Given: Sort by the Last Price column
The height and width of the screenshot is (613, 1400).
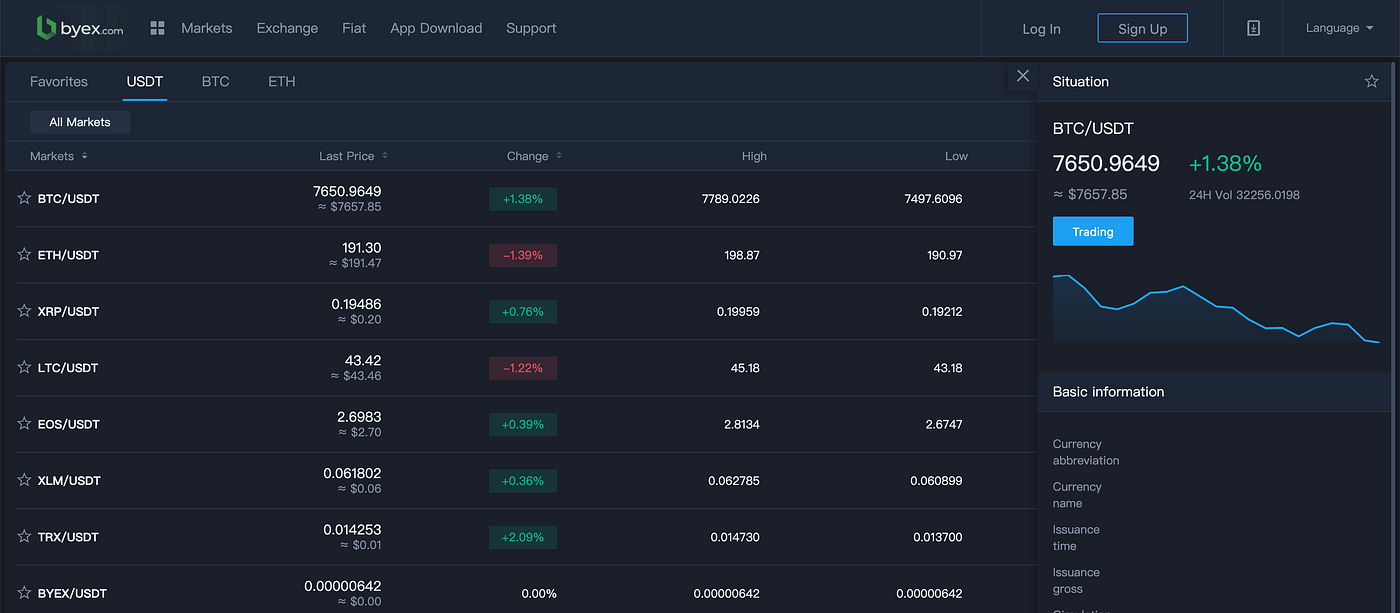Looking at the screenshot, I should [x=353, y=156].
